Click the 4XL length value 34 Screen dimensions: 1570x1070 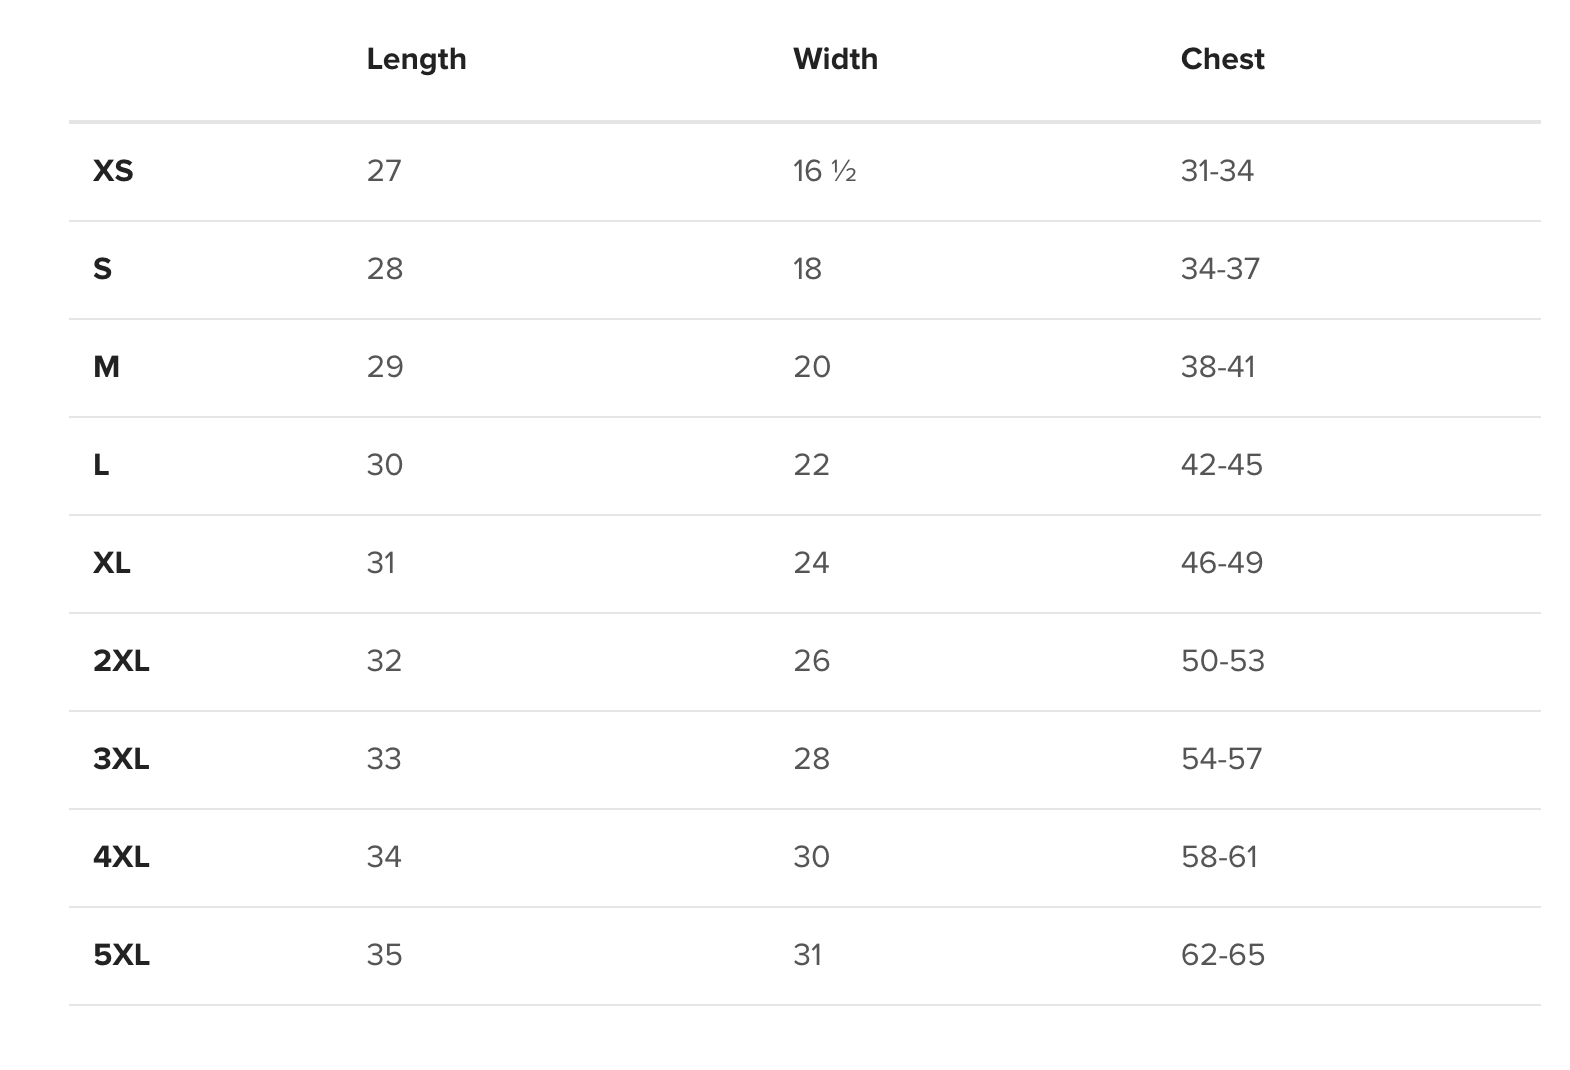tap(384, 857)
